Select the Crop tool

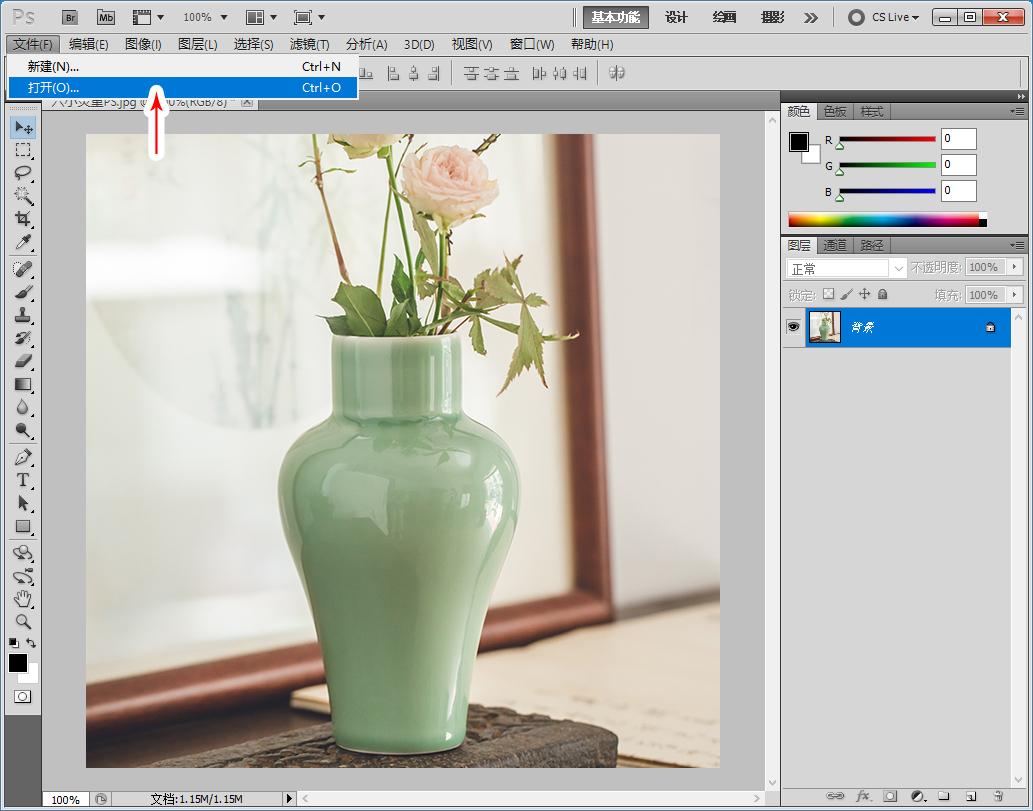pyautogui.click(x=23, y=219)
